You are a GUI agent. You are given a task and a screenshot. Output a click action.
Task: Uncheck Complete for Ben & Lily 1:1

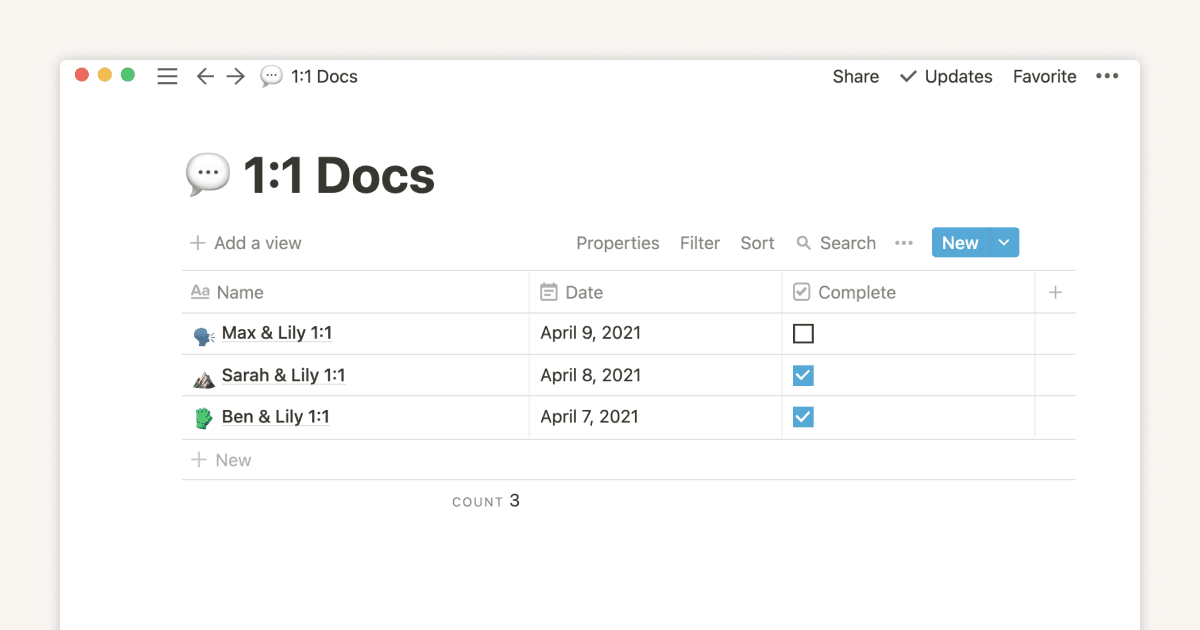803,416
